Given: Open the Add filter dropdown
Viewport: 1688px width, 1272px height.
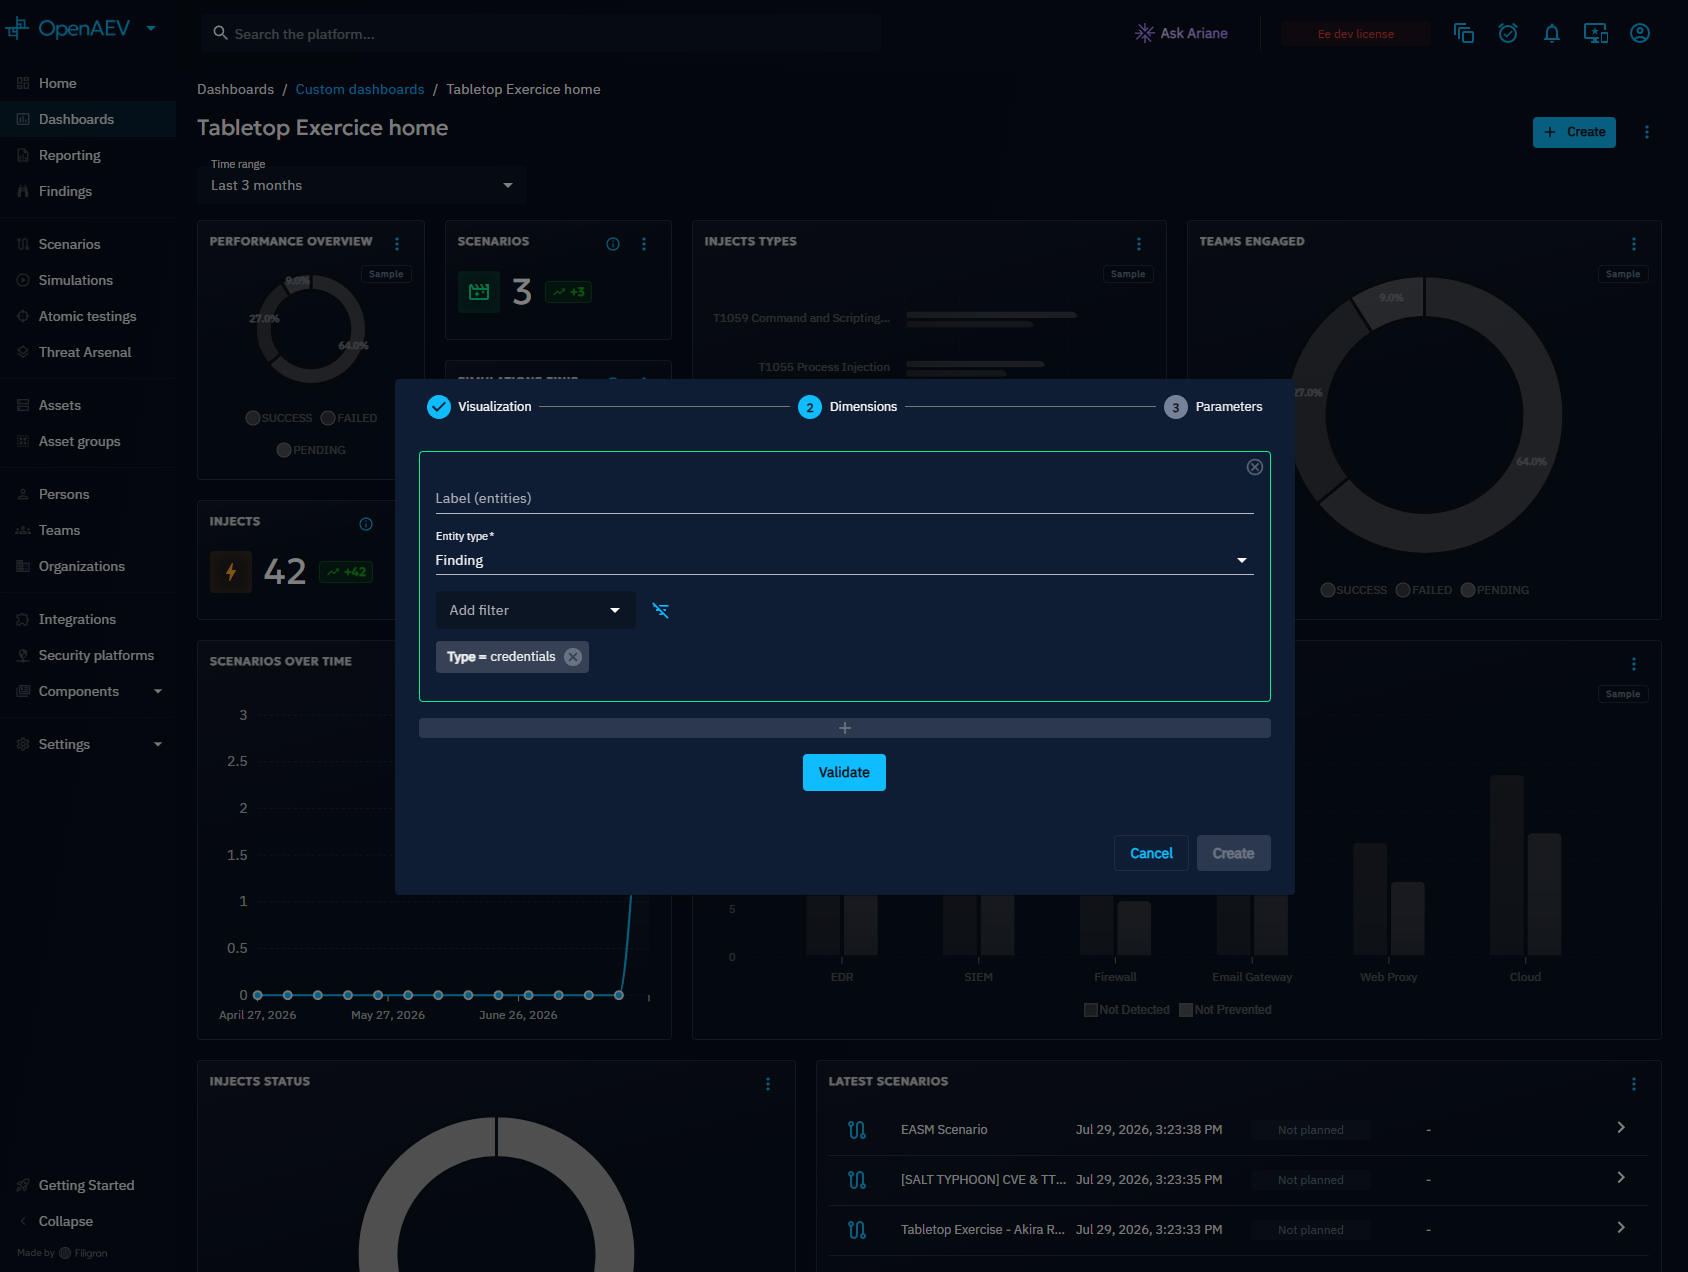Looking at the screenshot, I should pyautogui.click(x=536, y=610).
